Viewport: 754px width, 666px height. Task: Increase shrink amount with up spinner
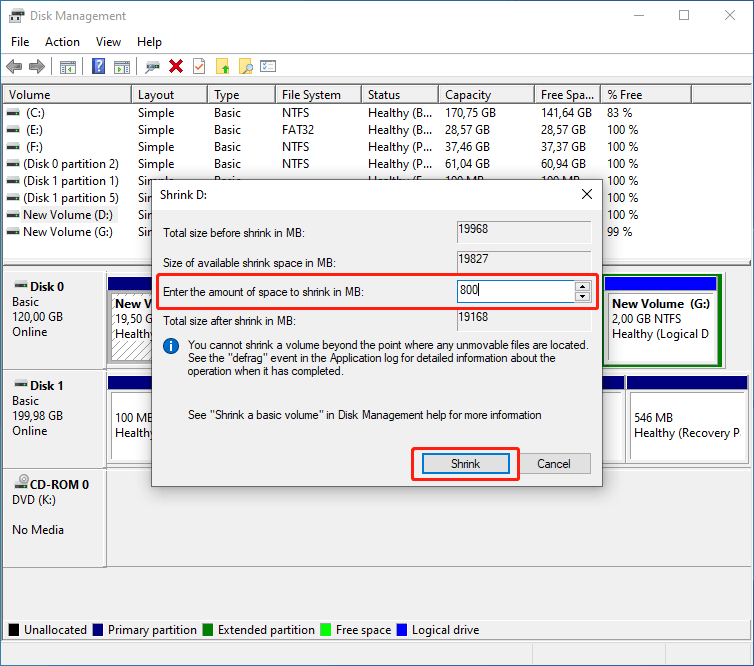click(582, 287)
